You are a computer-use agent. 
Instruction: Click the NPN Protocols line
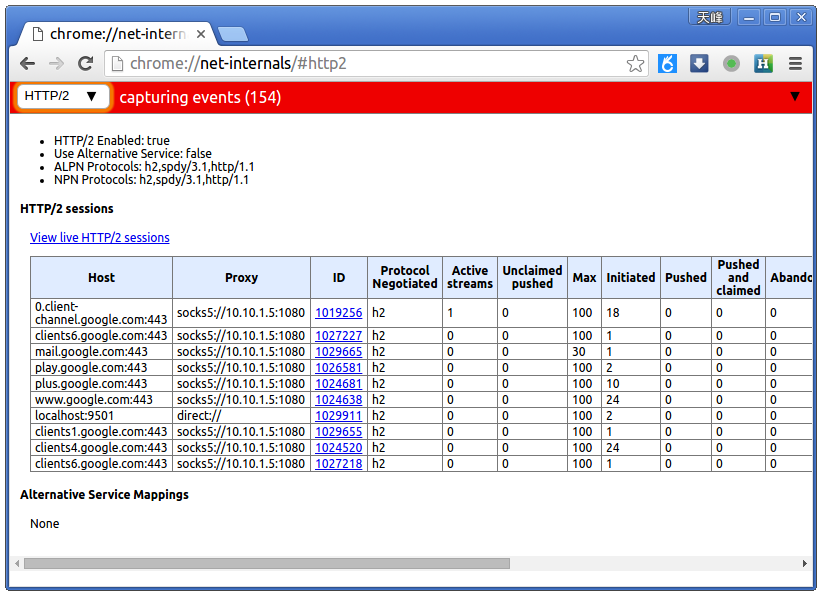[x=151, y=180]
